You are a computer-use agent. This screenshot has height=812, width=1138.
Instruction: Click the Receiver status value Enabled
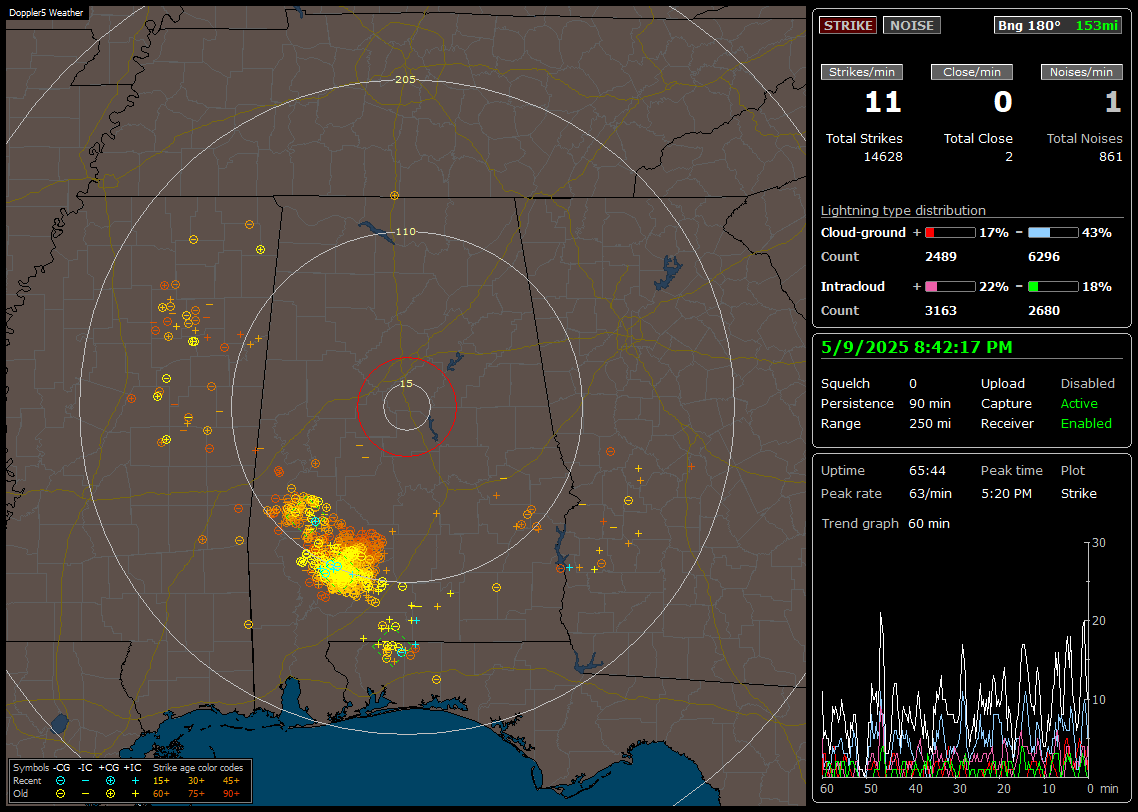click(1086, 424)
